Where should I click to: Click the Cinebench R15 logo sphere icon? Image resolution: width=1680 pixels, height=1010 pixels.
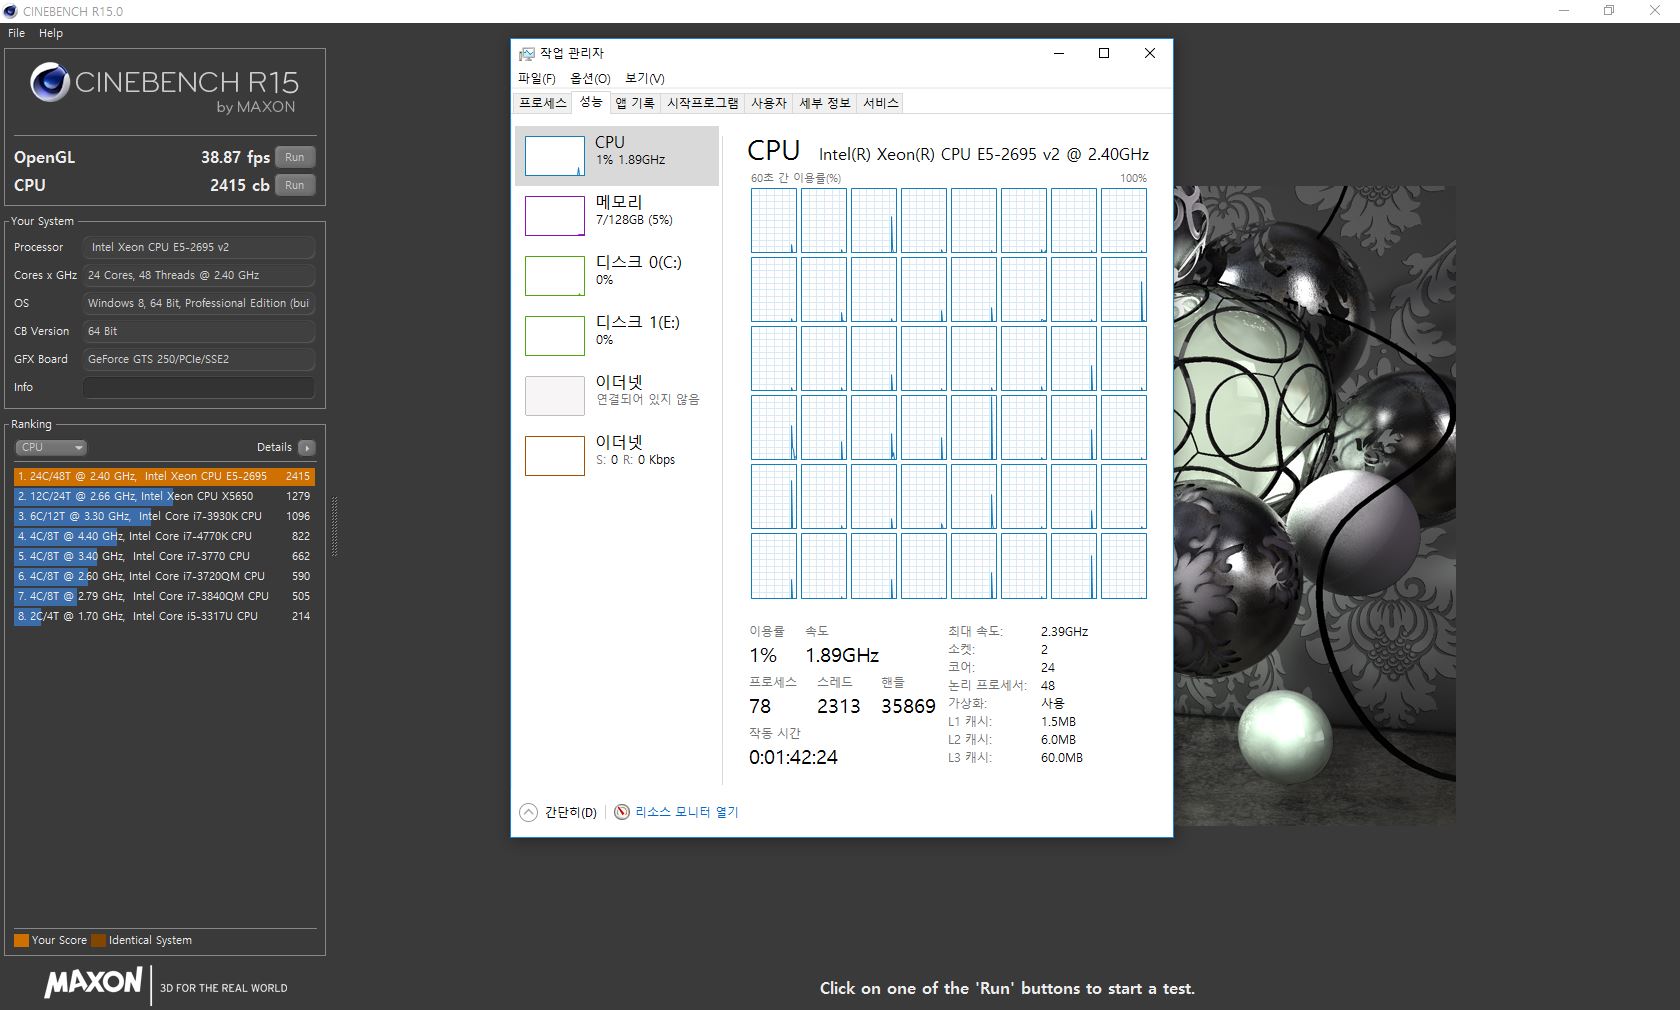[x=49, y=82]
